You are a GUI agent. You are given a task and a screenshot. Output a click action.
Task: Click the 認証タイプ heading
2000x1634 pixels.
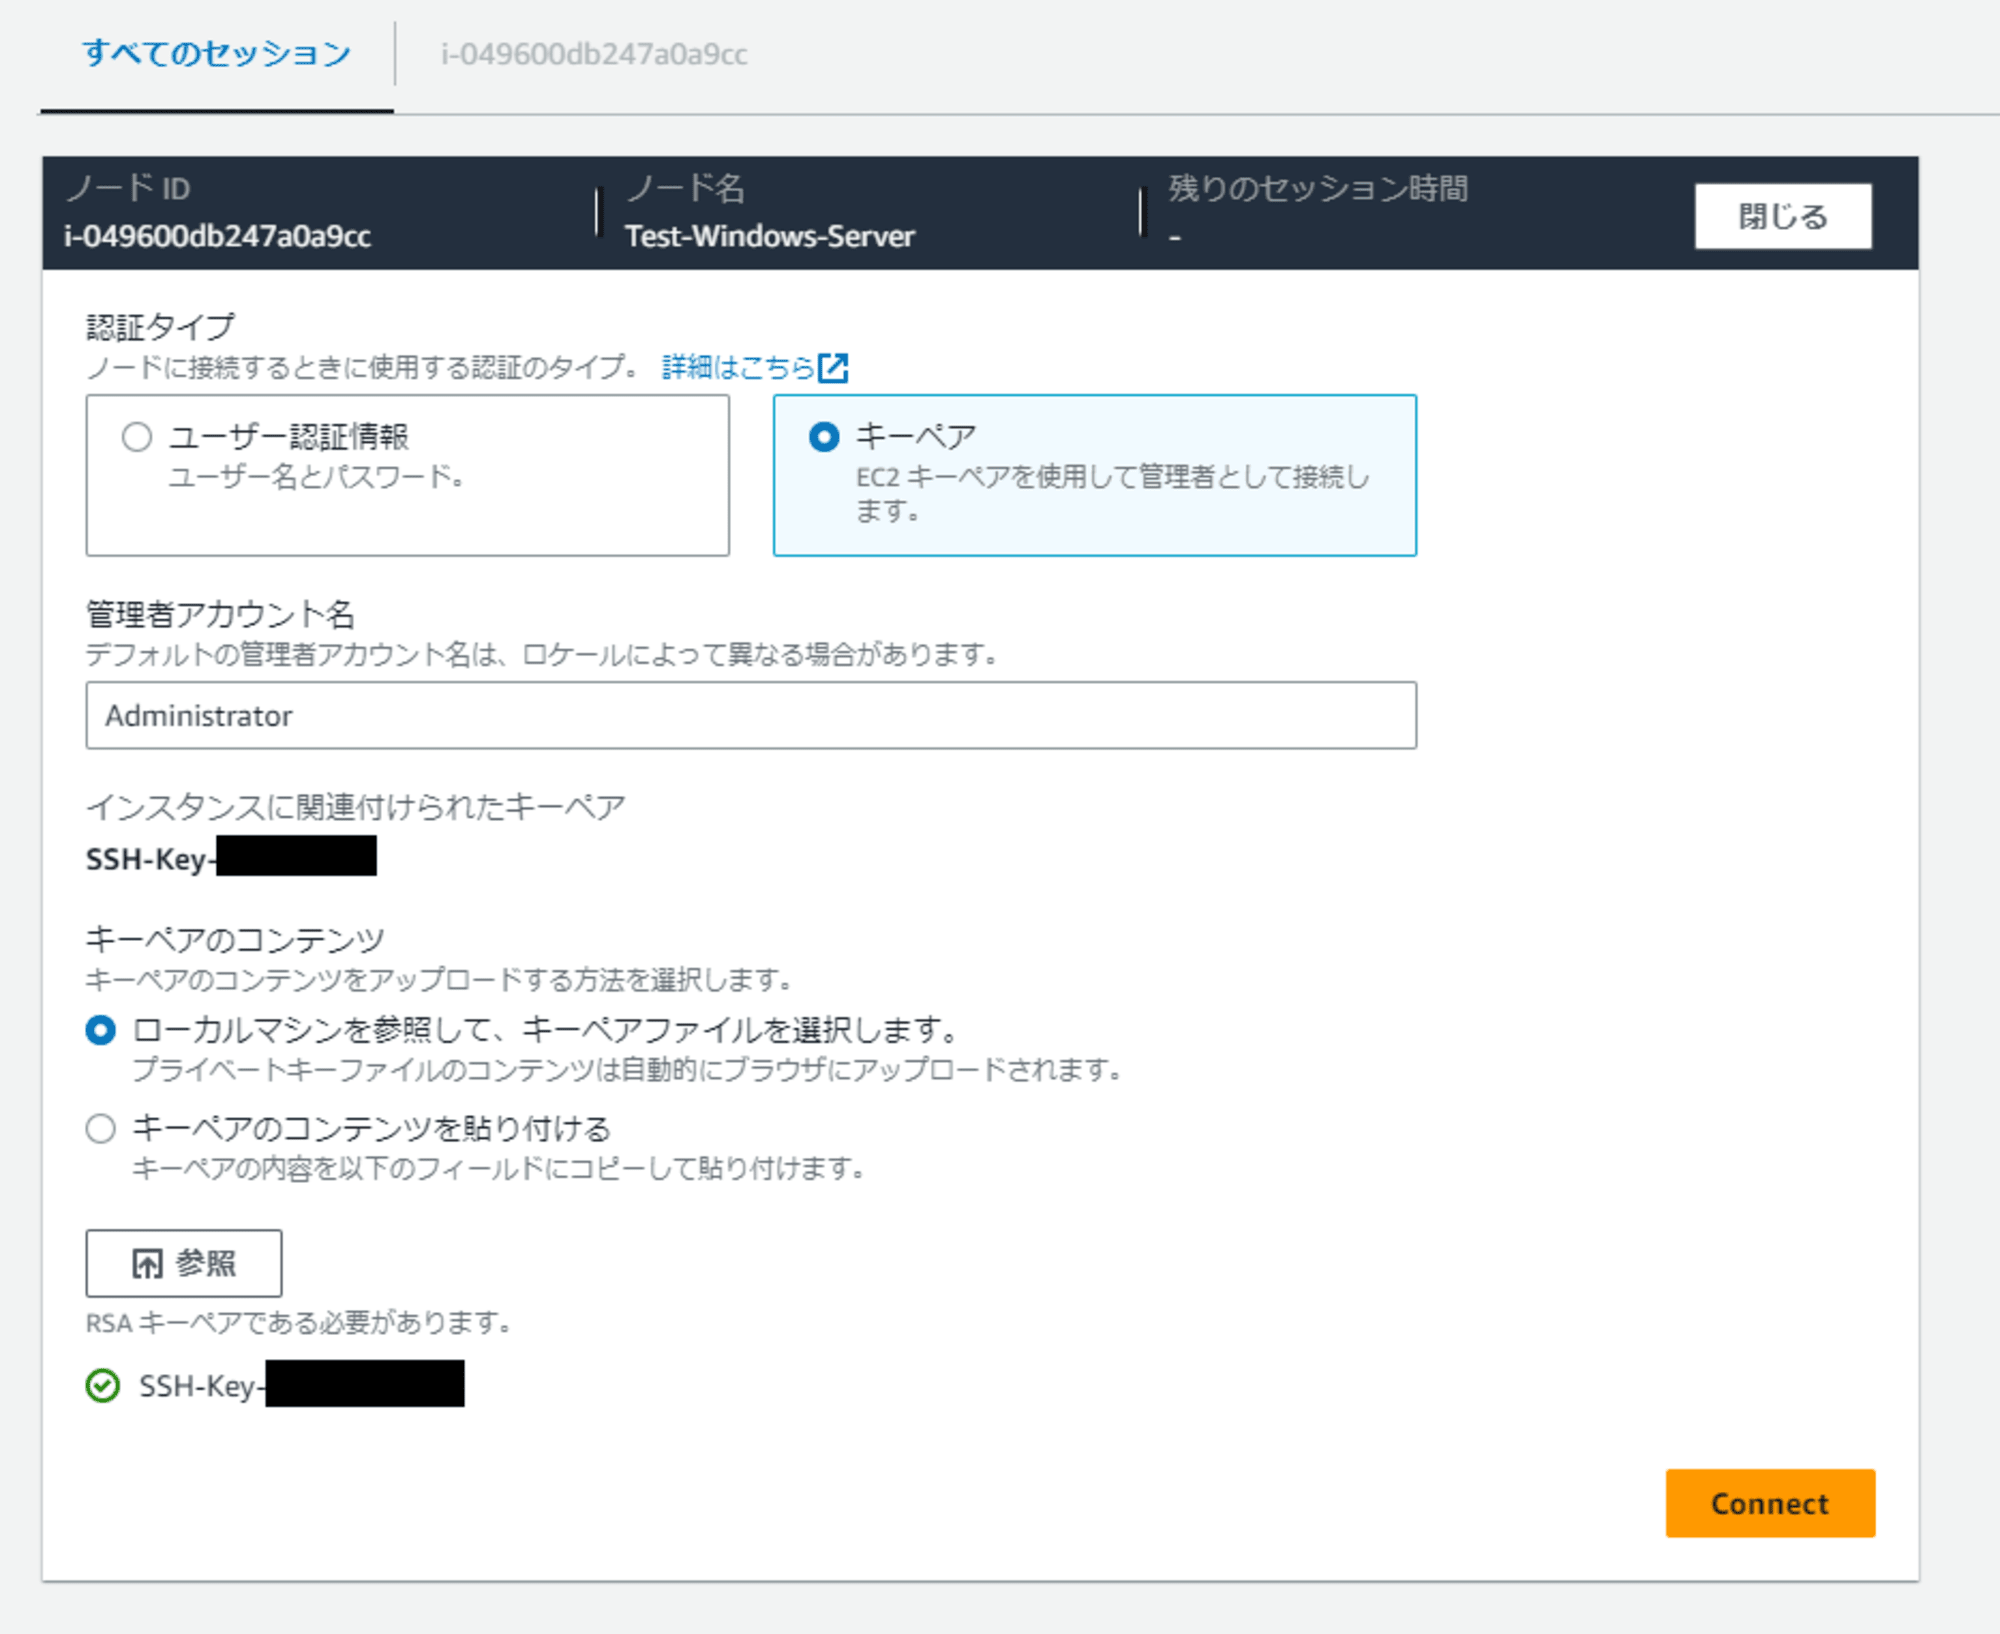pos(160,326)
